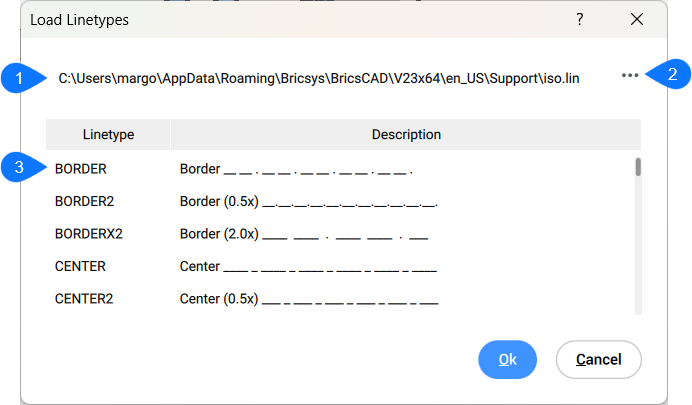The width and height of the screenshot is (692, 405).
Task: Click the linetype list scrollbar thumb
Action: [x=638, y=167]
